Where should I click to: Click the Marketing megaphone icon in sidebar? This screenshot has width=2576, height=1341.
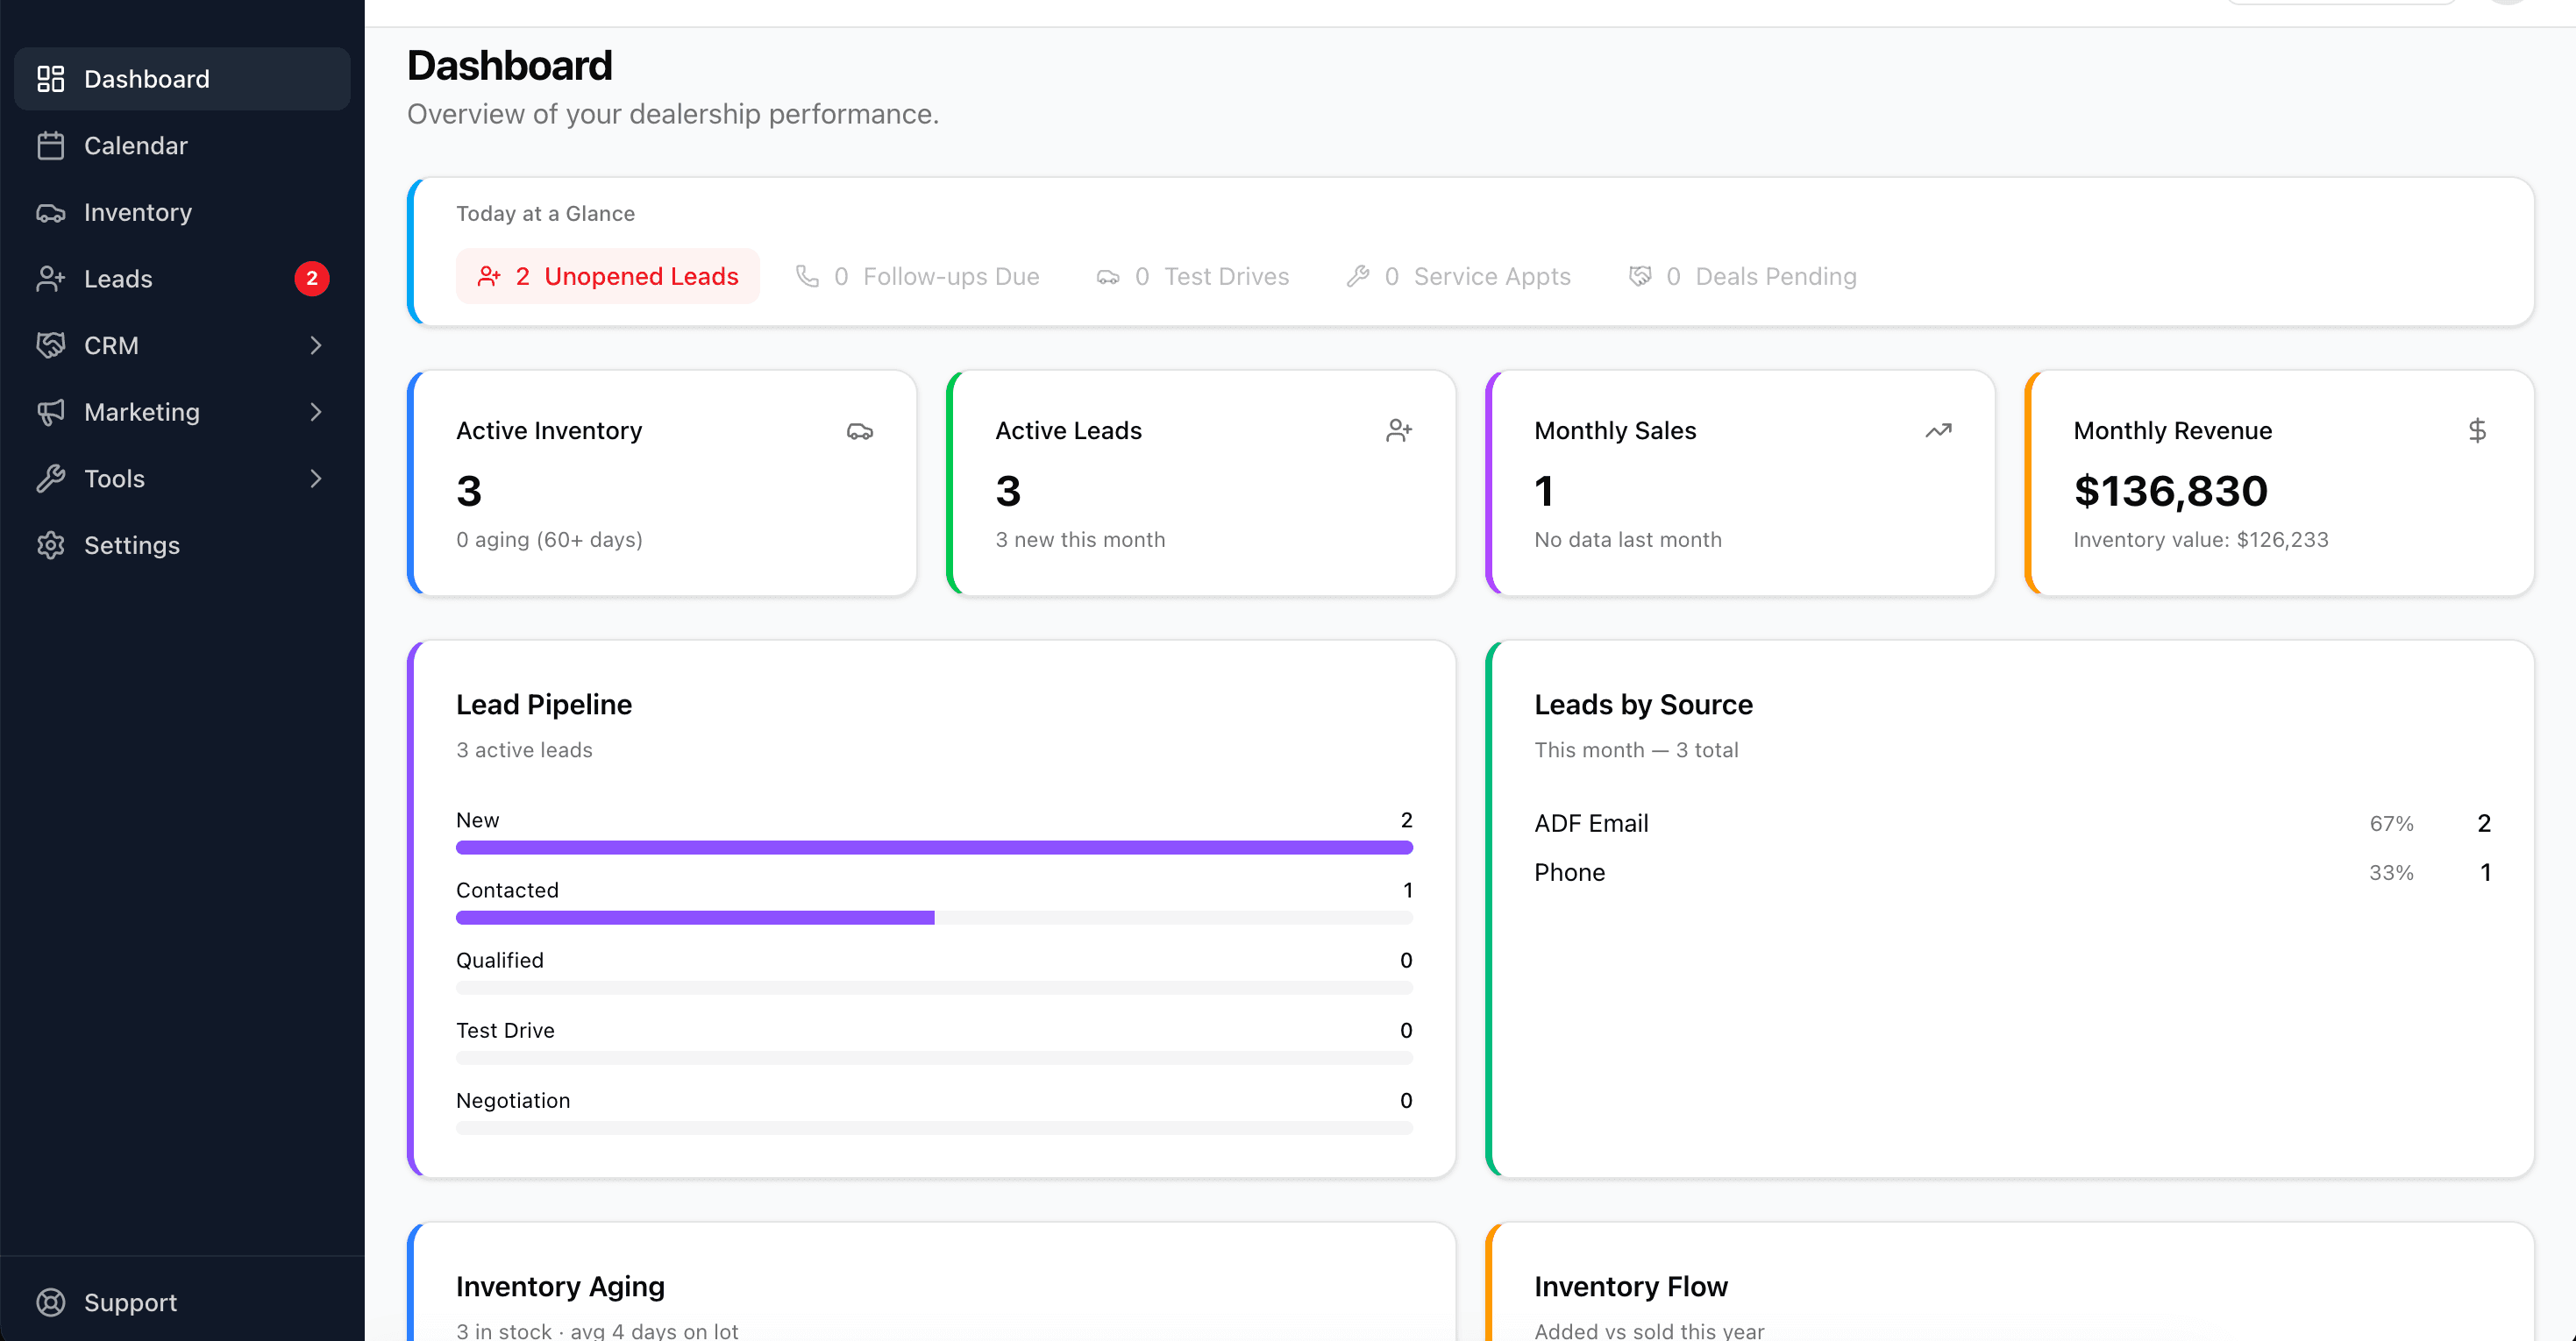[51, 412]
